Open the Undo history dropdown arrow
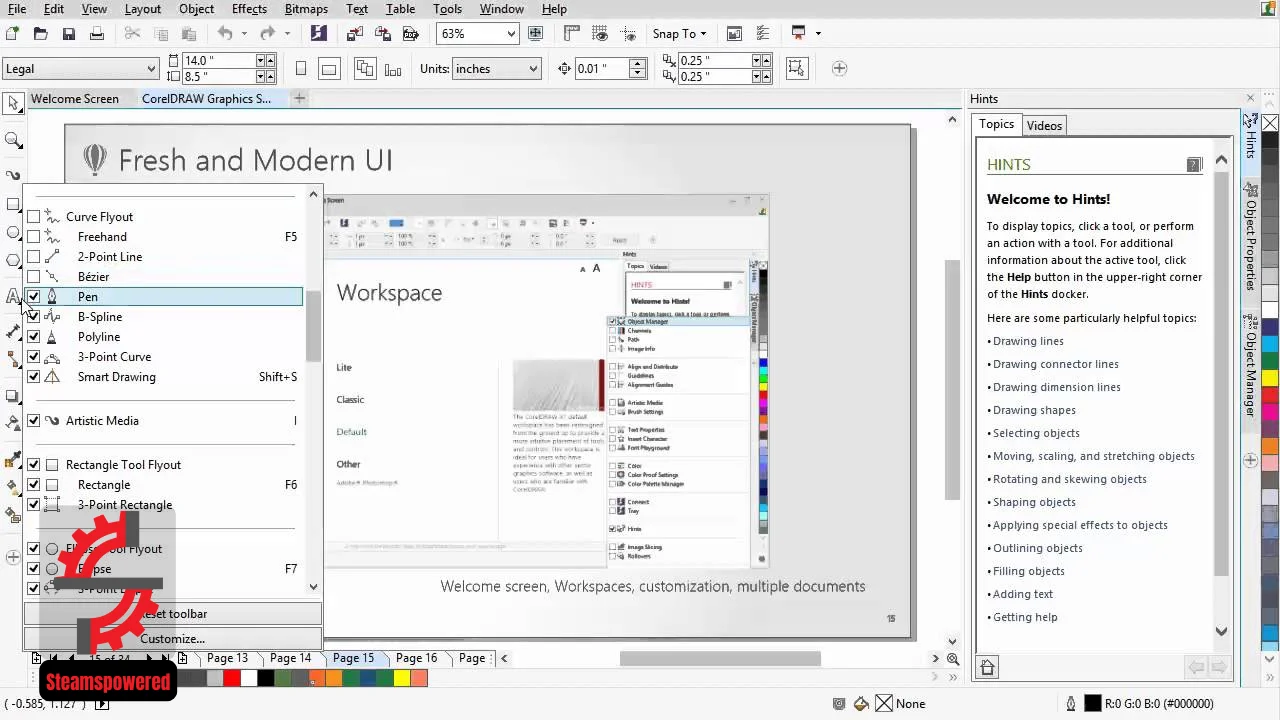 [x=245, y=33]
